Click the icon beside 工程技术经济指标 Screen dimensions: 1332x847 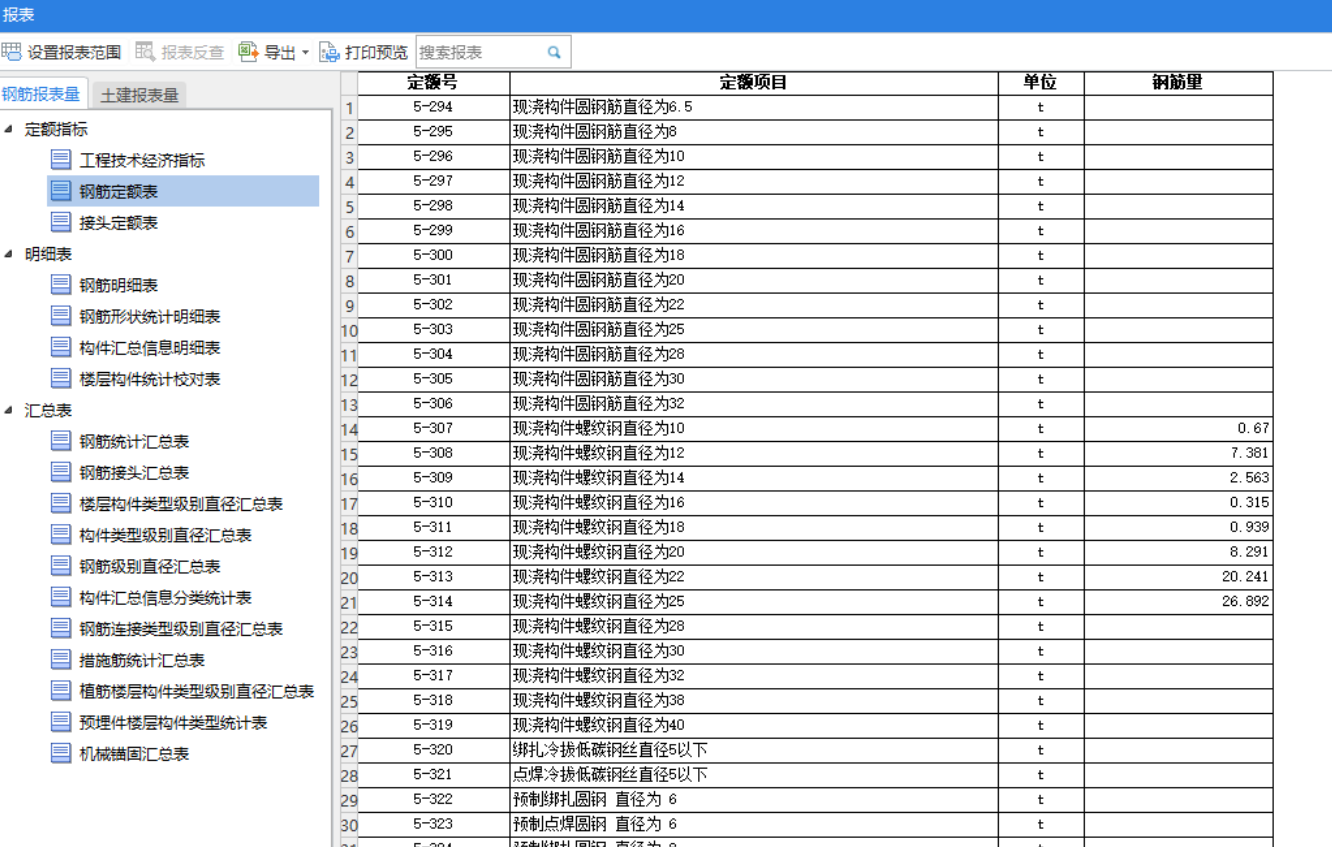[61, 159]
